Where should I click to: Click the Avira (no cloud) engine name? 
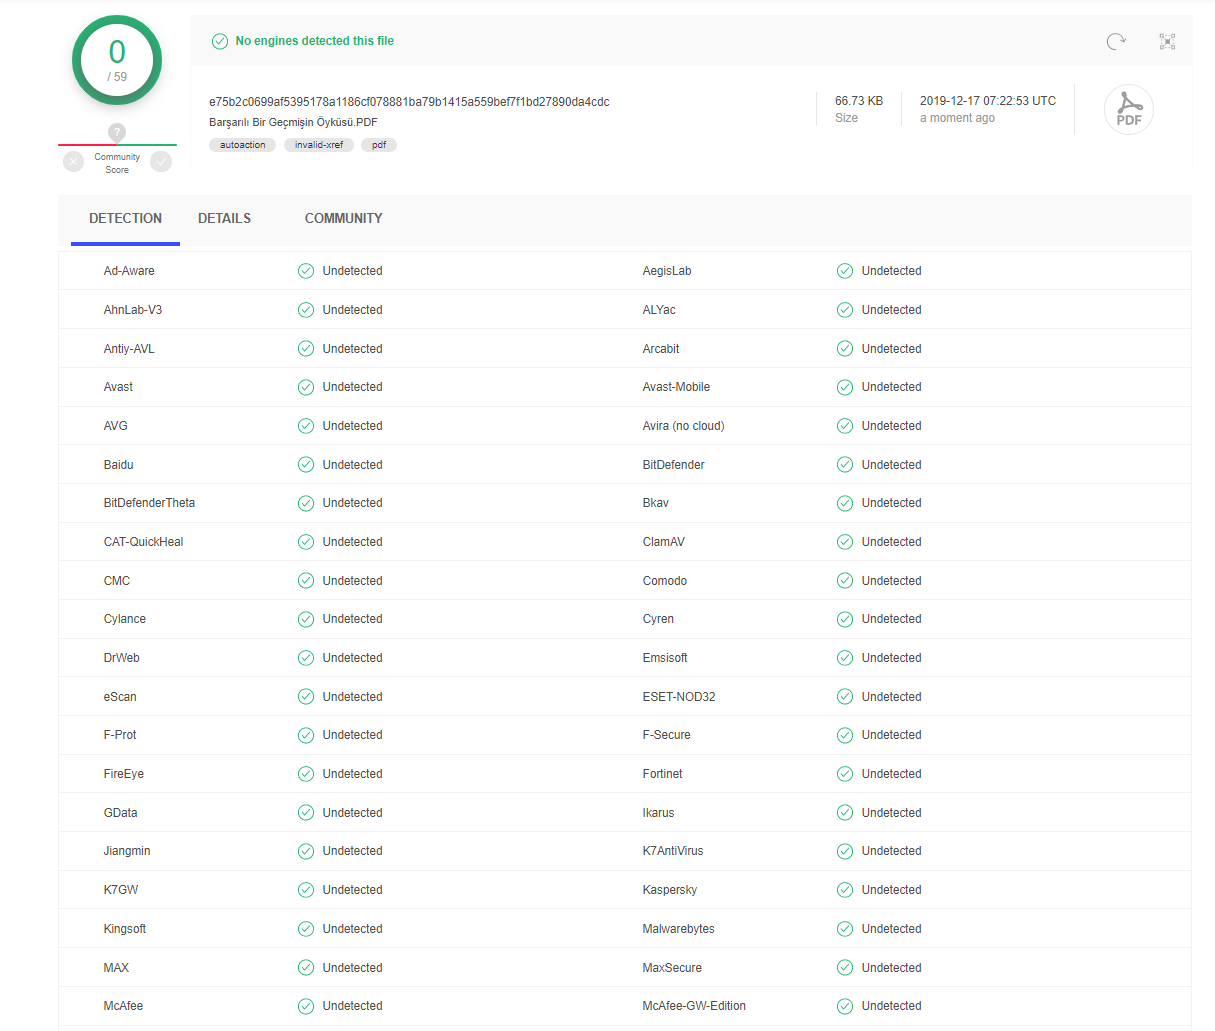tap(683, 426)
